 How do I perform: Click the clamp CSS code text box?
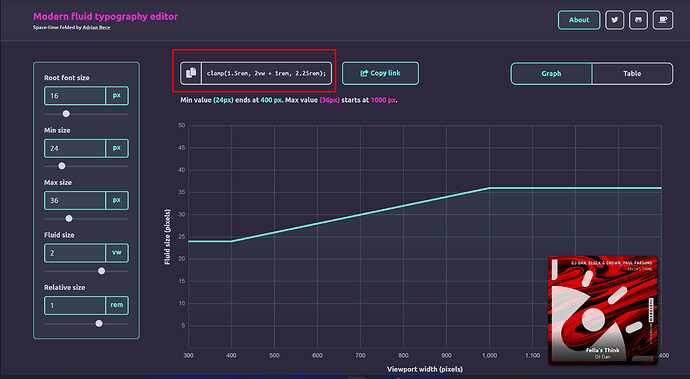[266, 73]
